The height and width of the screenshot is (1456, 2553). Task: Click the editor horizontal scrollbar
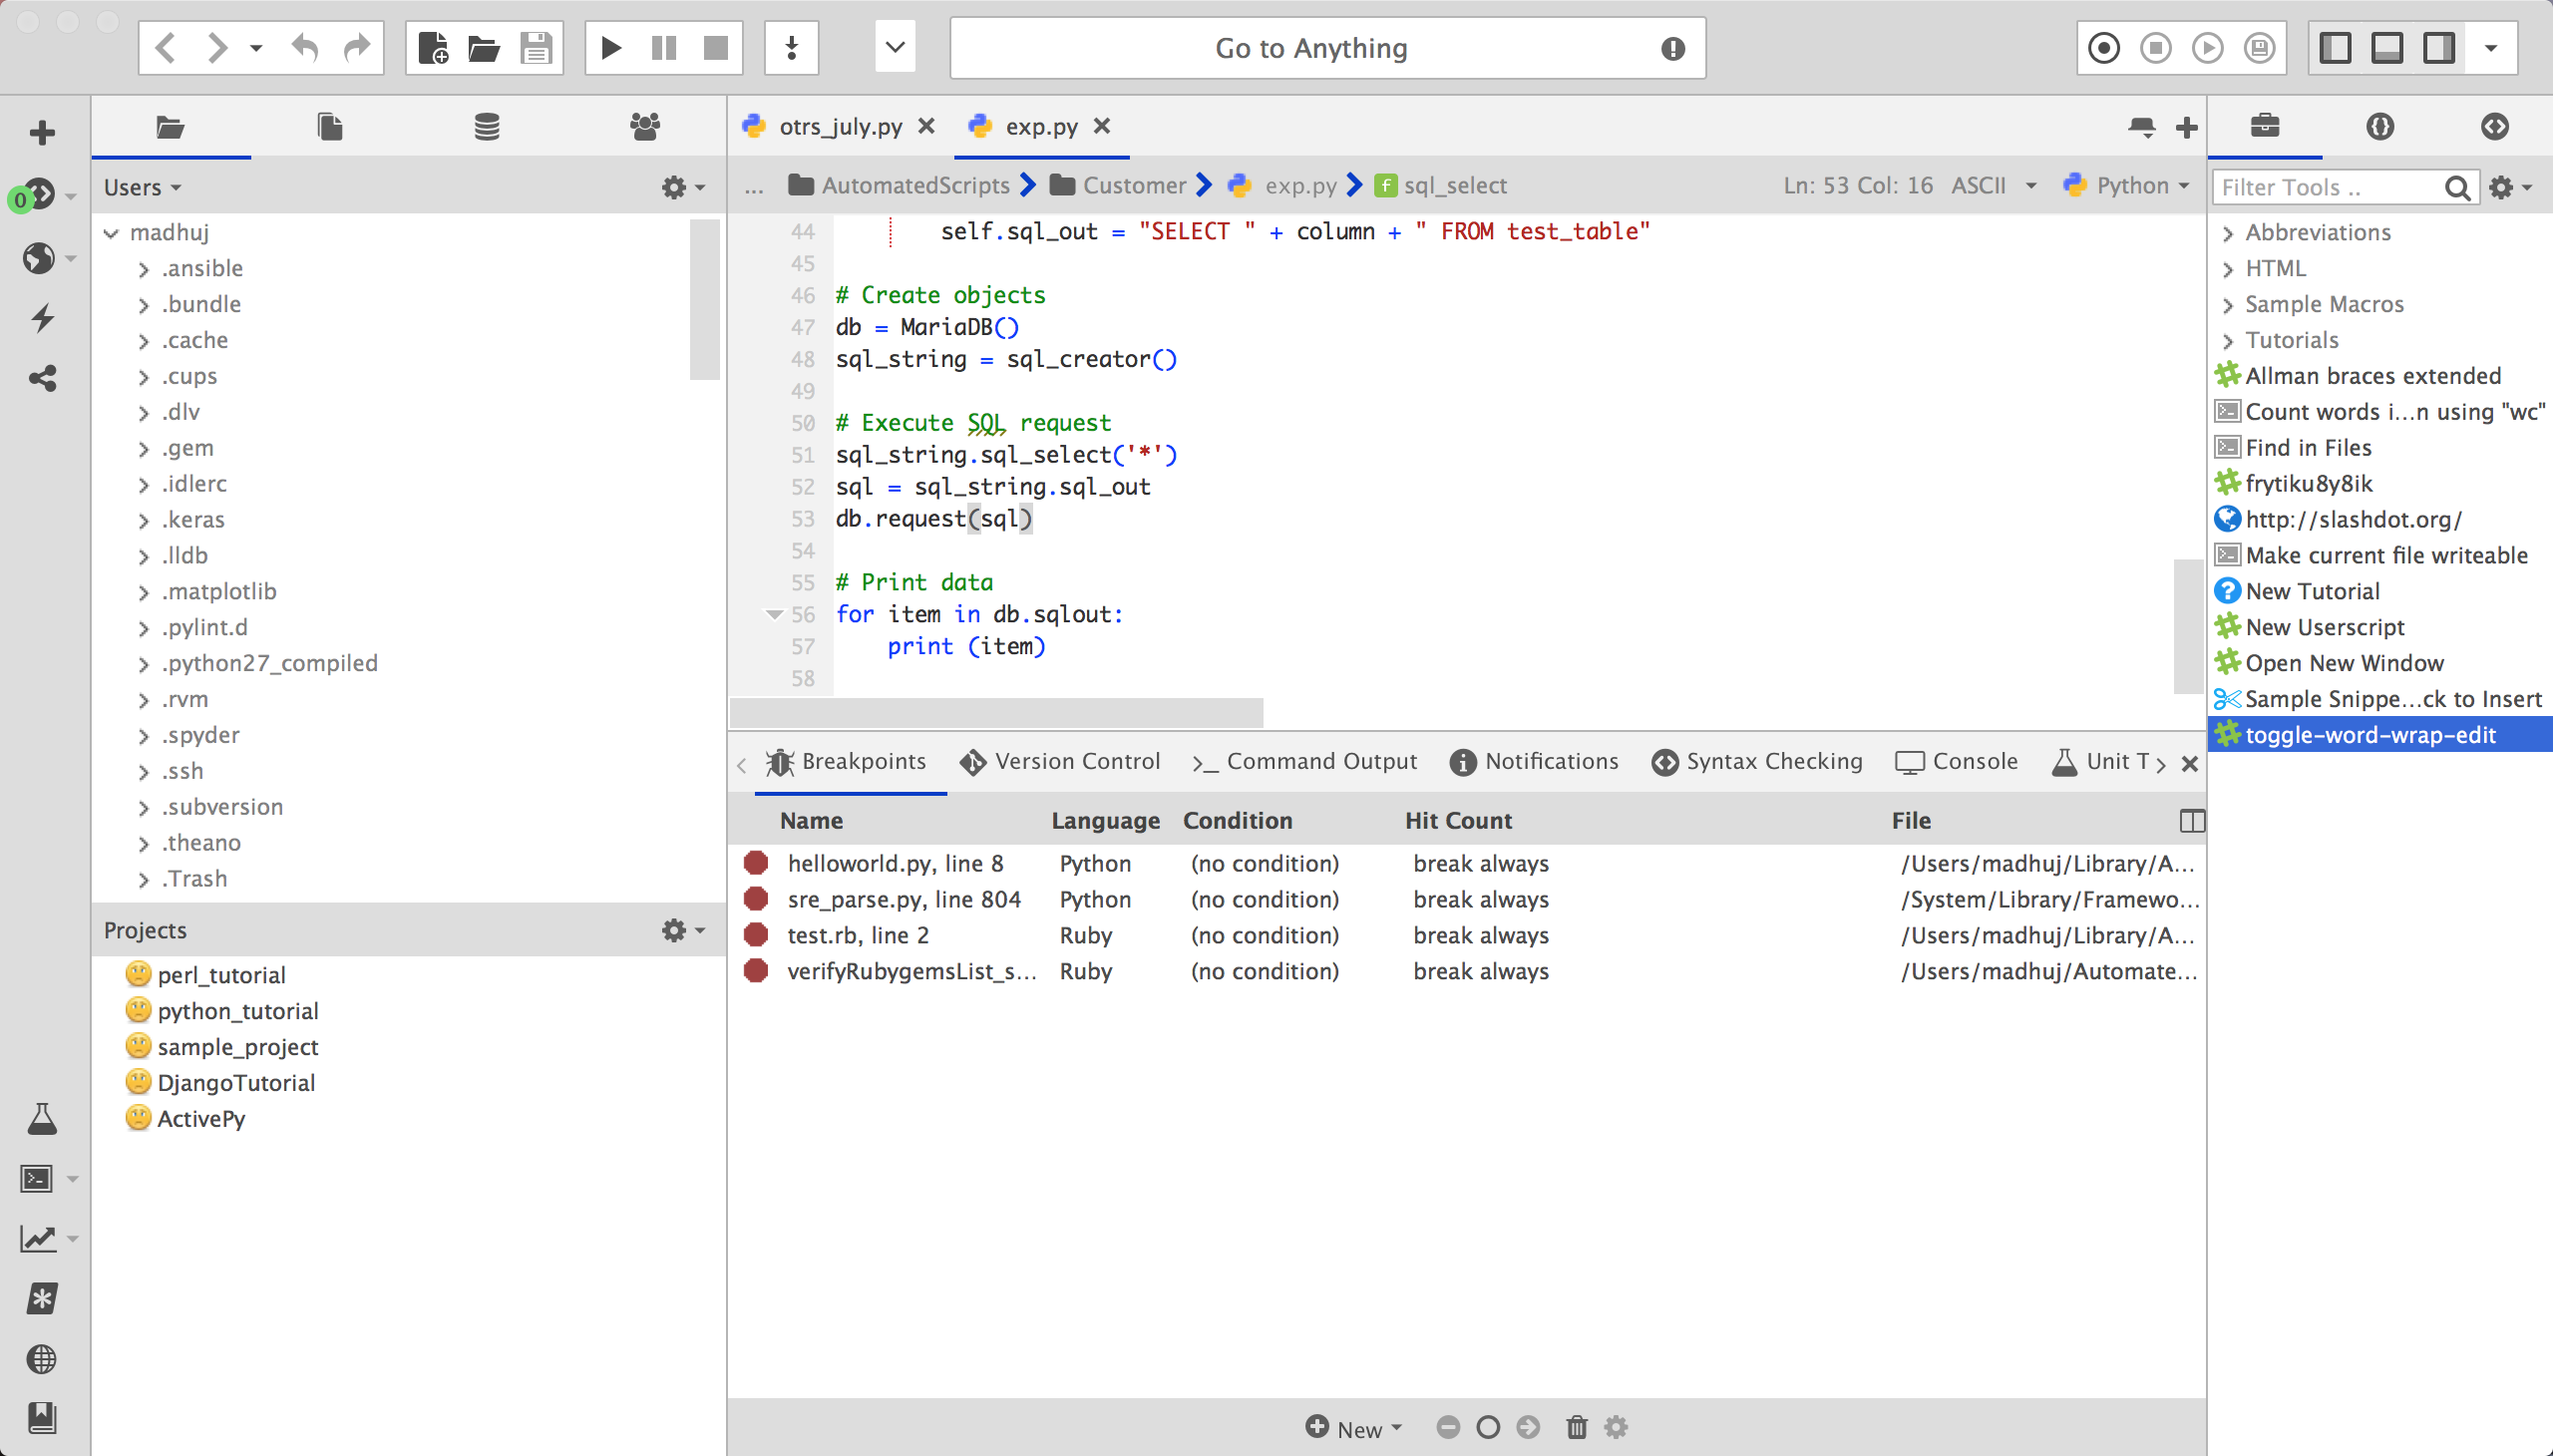[x=995, y=712]
